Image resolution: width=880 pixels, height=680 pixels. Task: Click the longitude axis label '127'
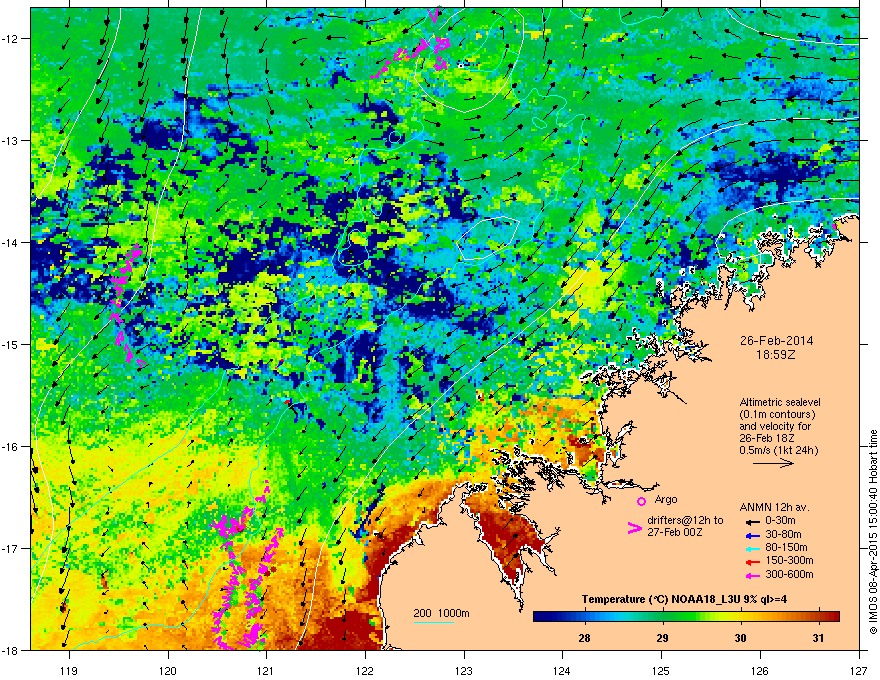859,670
